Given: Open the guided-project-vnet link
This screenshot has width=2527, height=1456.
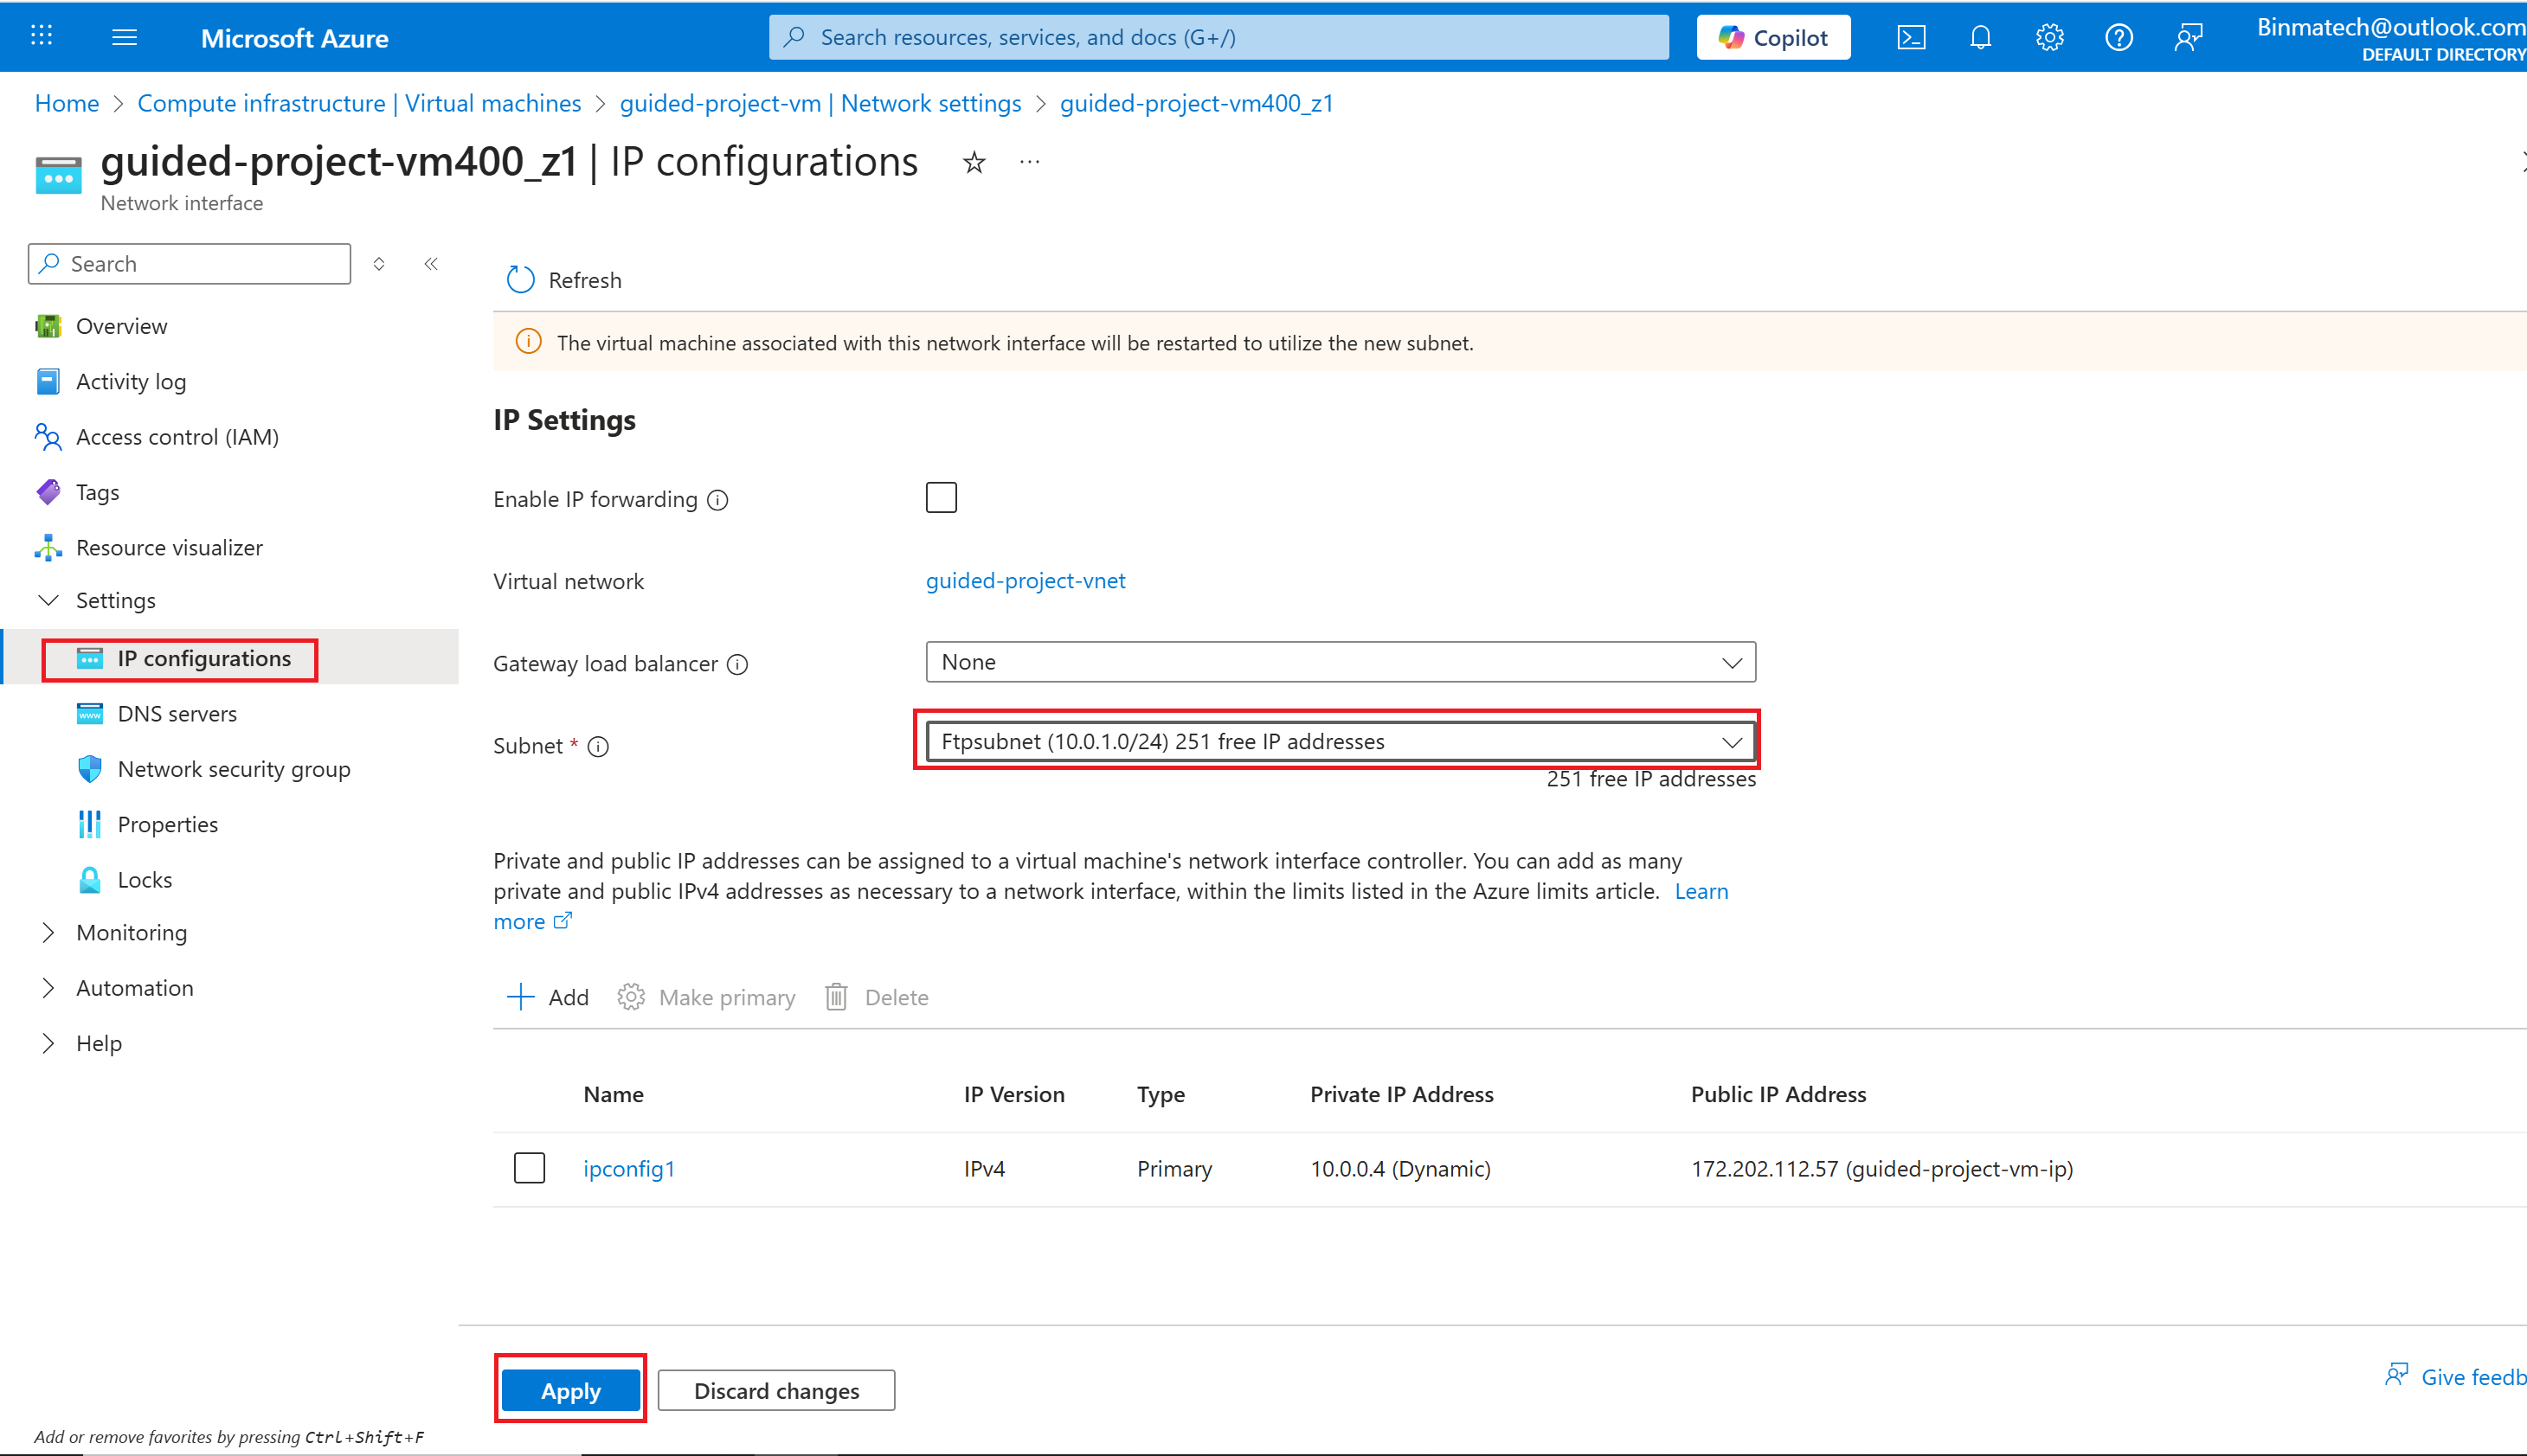Looking at the screenshot, I should pyautogui.click(x=1025, y=581).
